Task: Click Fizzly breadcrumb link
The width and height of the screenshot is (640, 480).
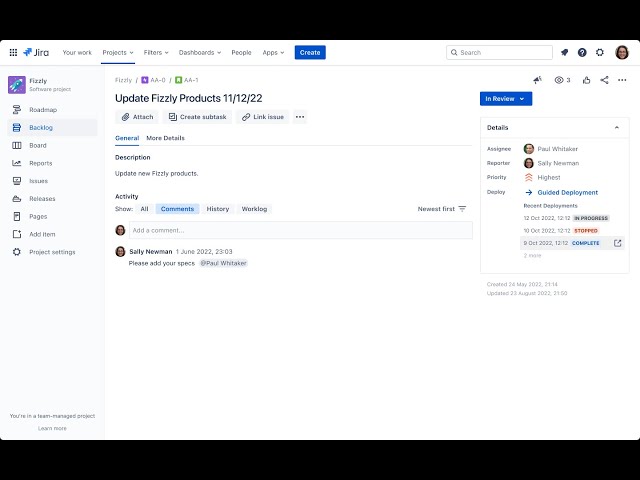Action: pos(123,80)
